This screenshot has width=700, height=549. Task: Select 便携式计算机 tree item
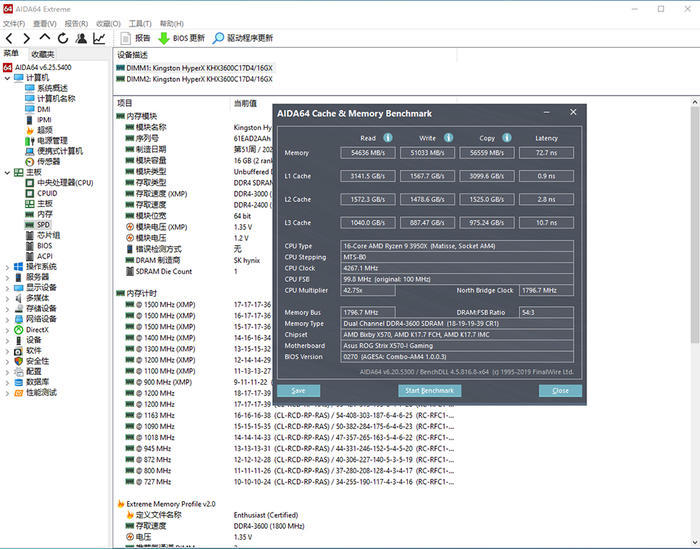60,151
